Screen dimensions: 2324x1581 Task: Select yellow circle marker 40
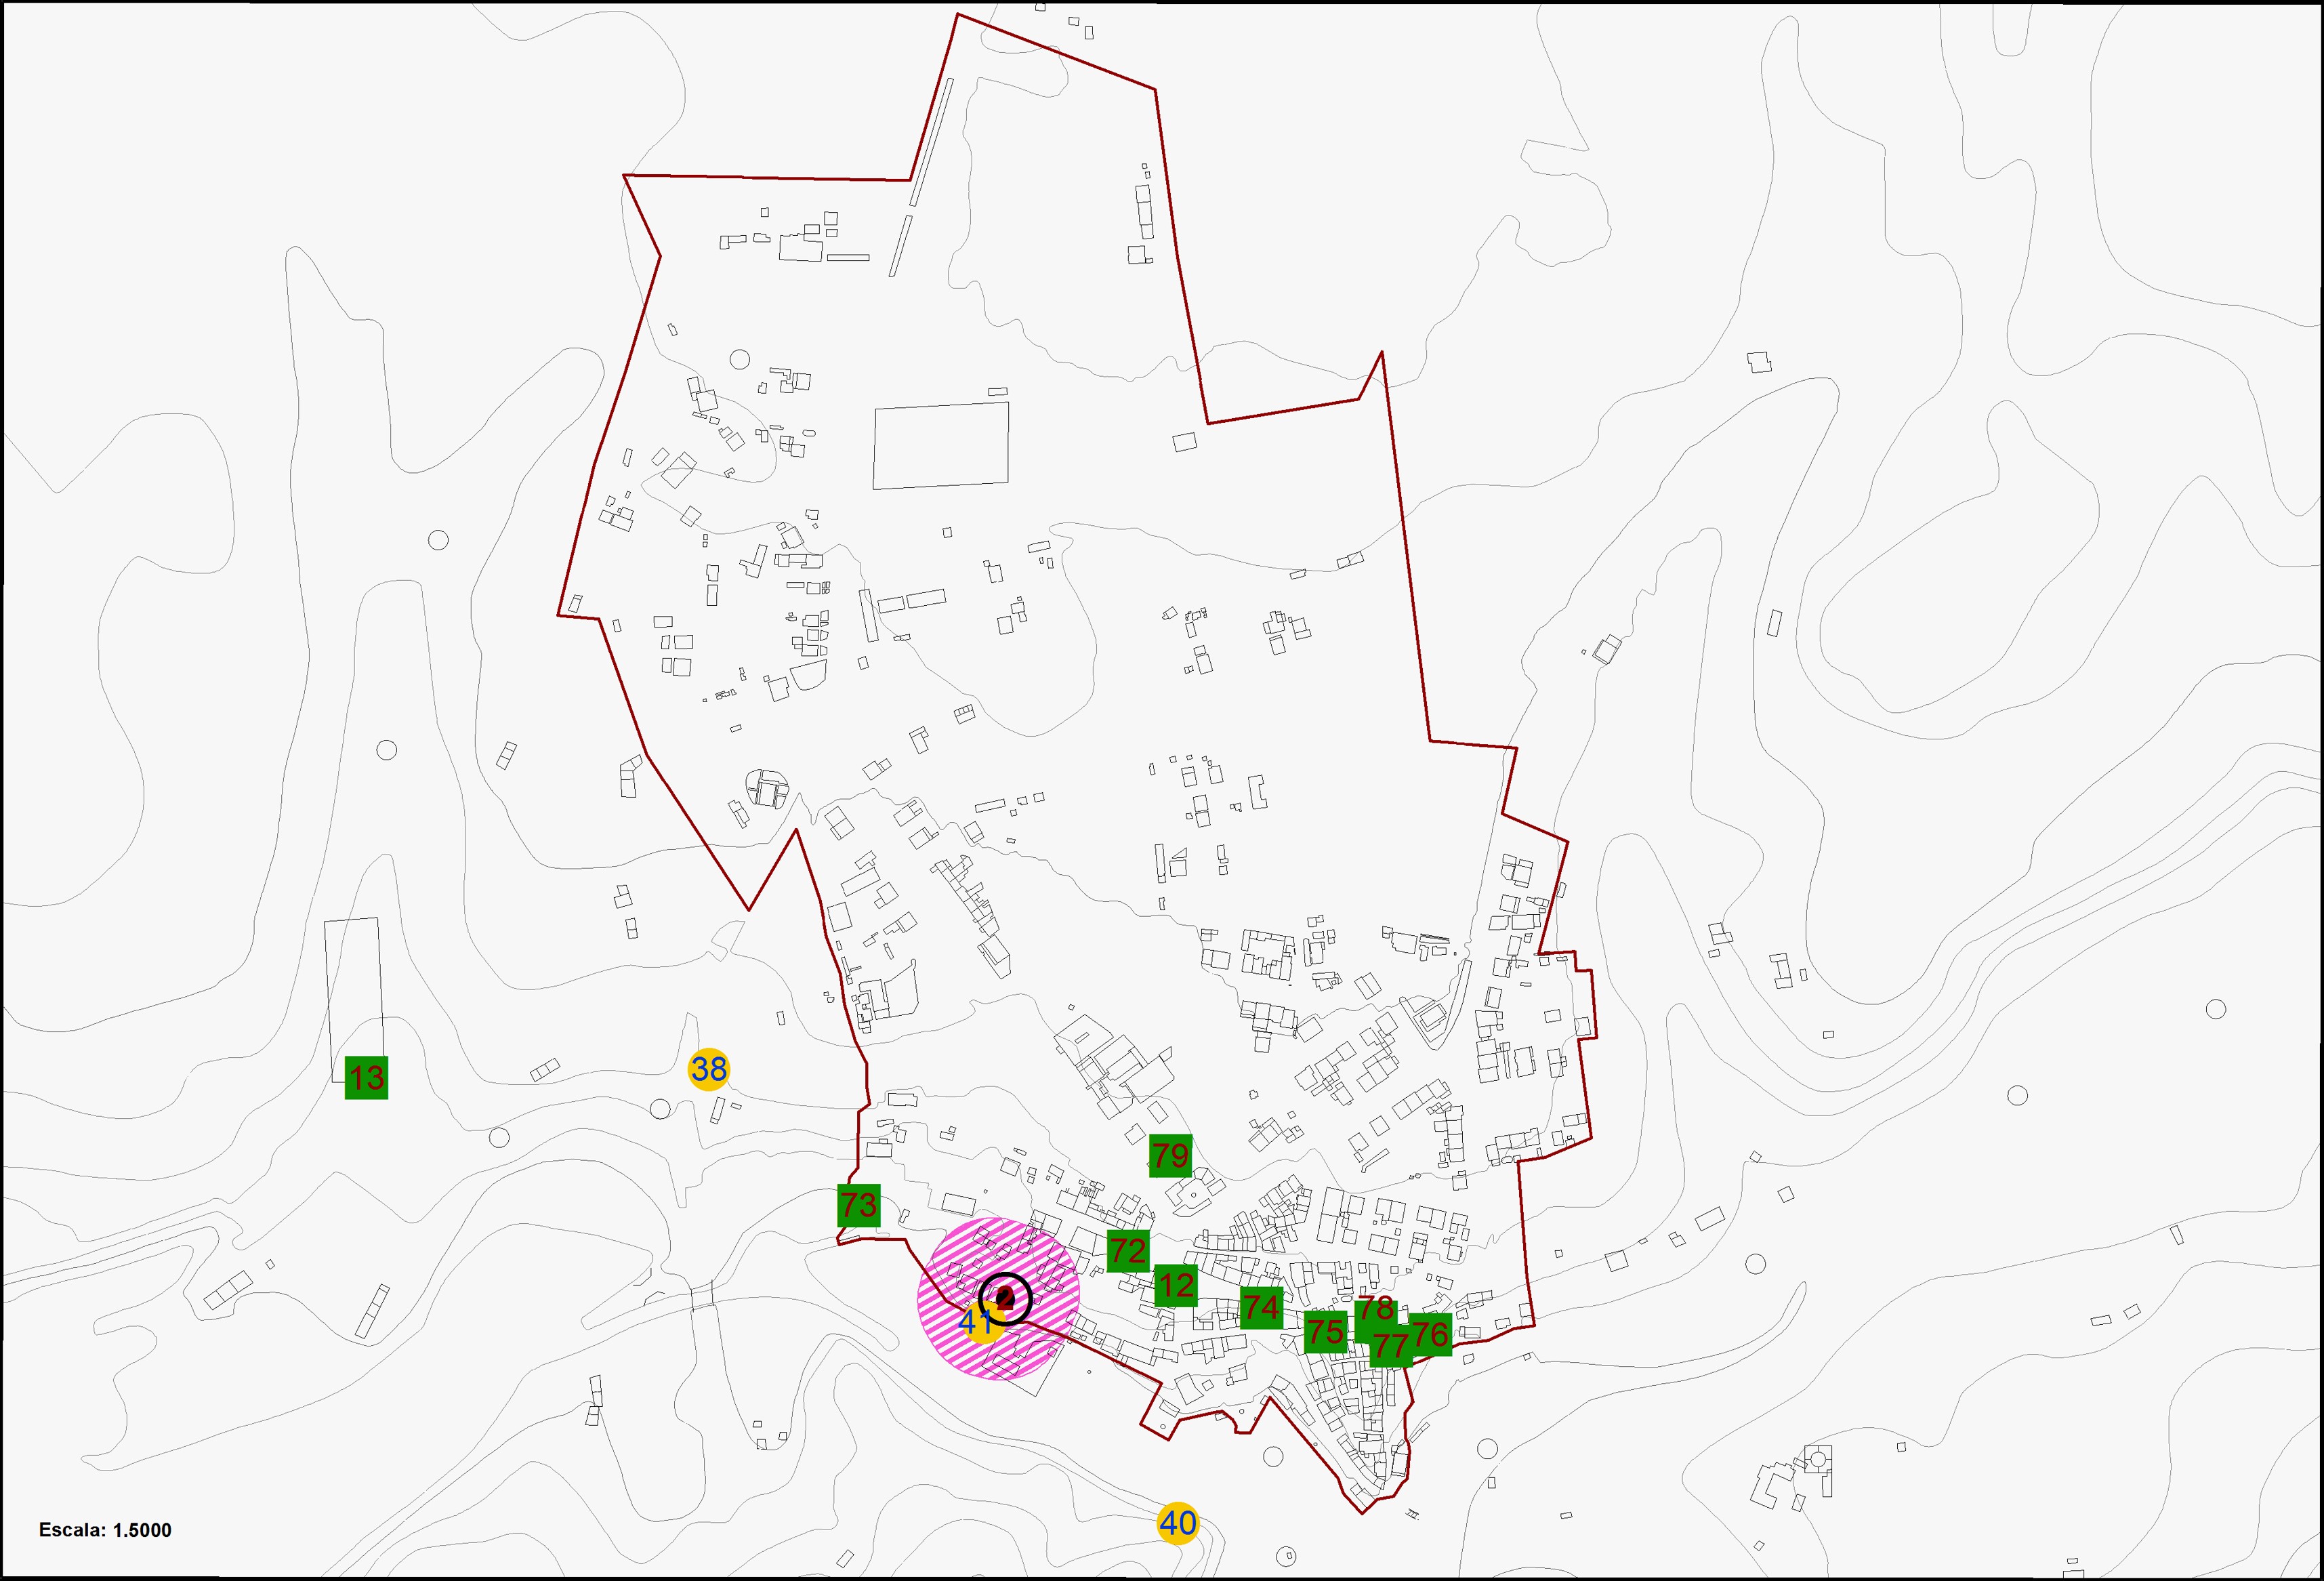1178,1523
